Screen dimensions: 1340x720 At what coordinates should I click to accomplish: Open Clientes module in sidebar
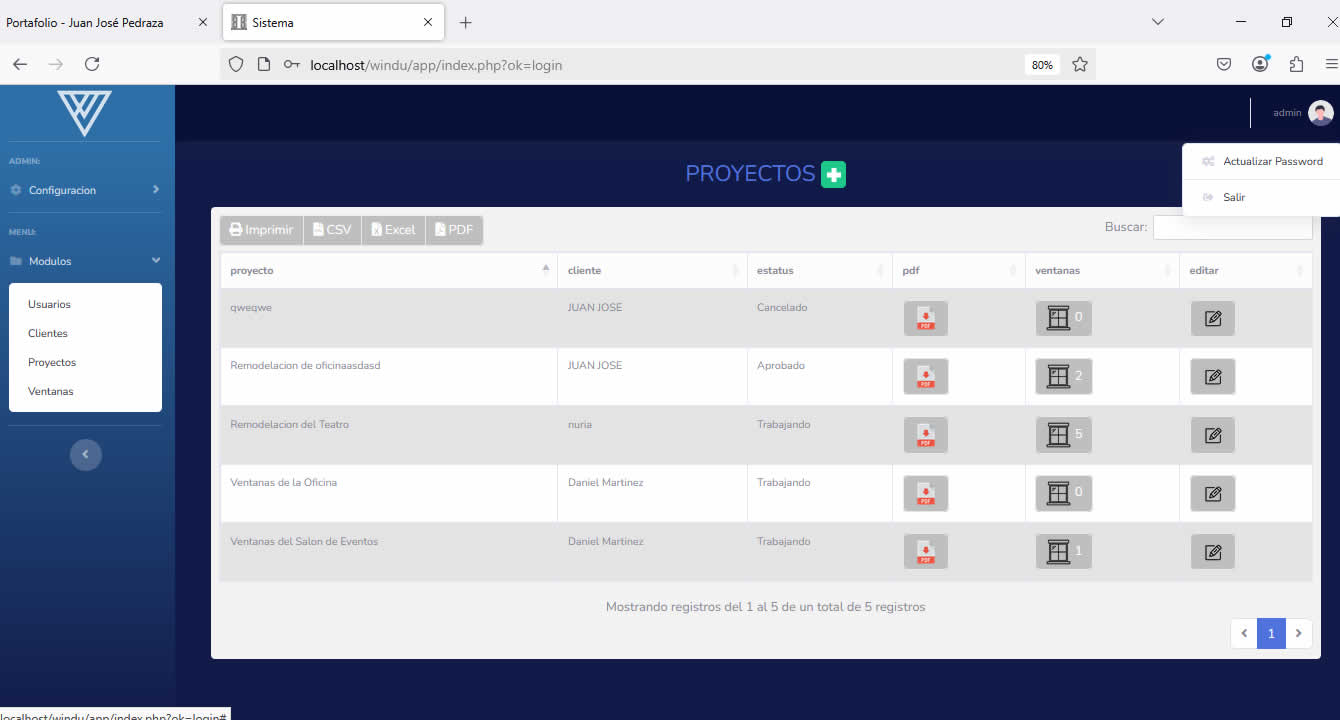(x=48, y=333)
